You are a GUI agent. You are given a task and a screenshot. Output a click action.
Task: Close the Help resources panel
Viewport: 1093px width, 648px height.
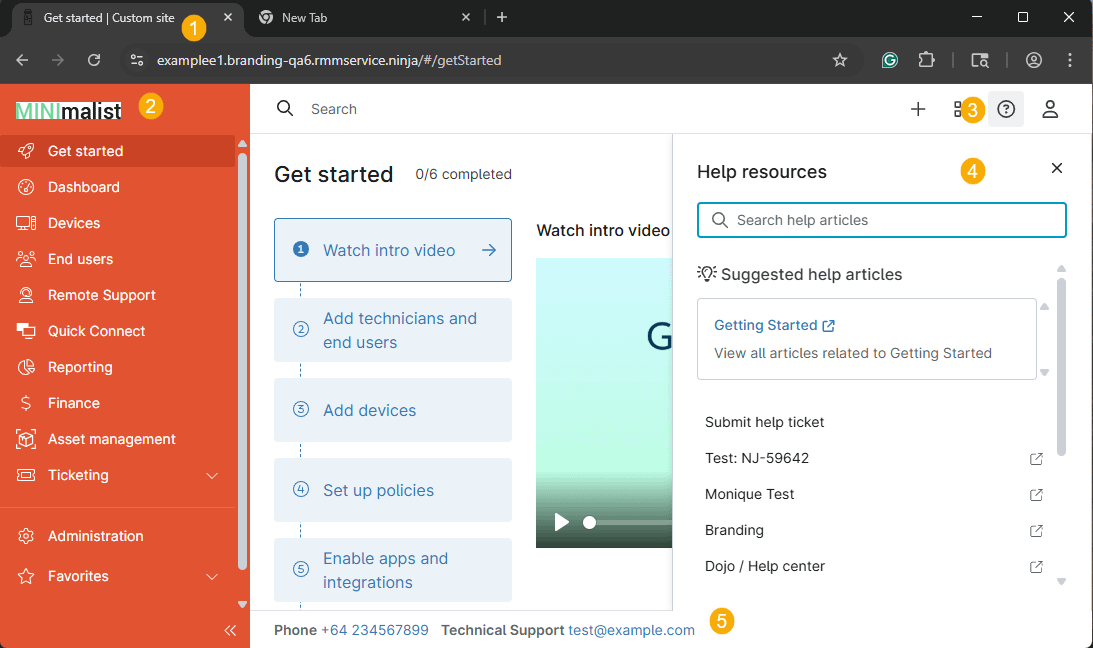click(1056, 169)
